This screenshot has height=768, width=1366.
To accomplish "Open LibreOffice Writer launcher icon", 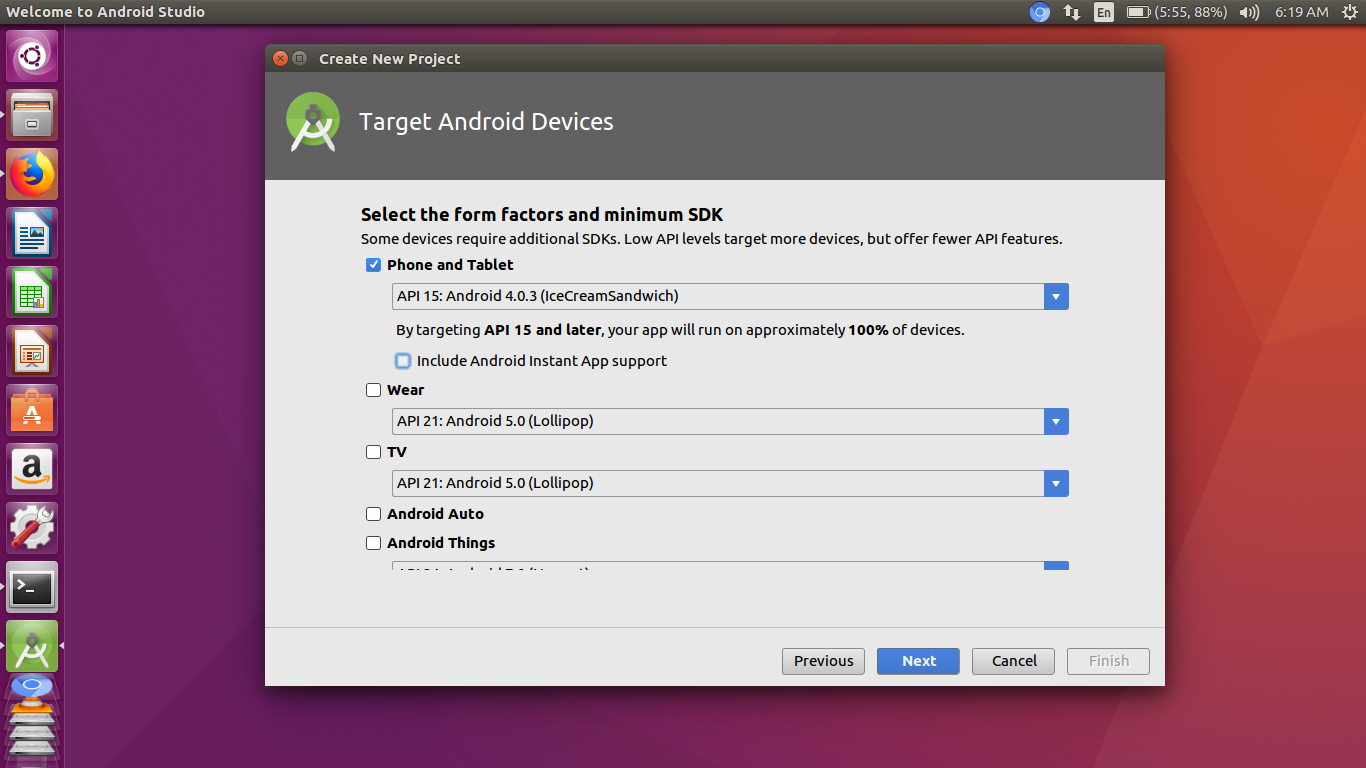I will [x=32, y=233].
